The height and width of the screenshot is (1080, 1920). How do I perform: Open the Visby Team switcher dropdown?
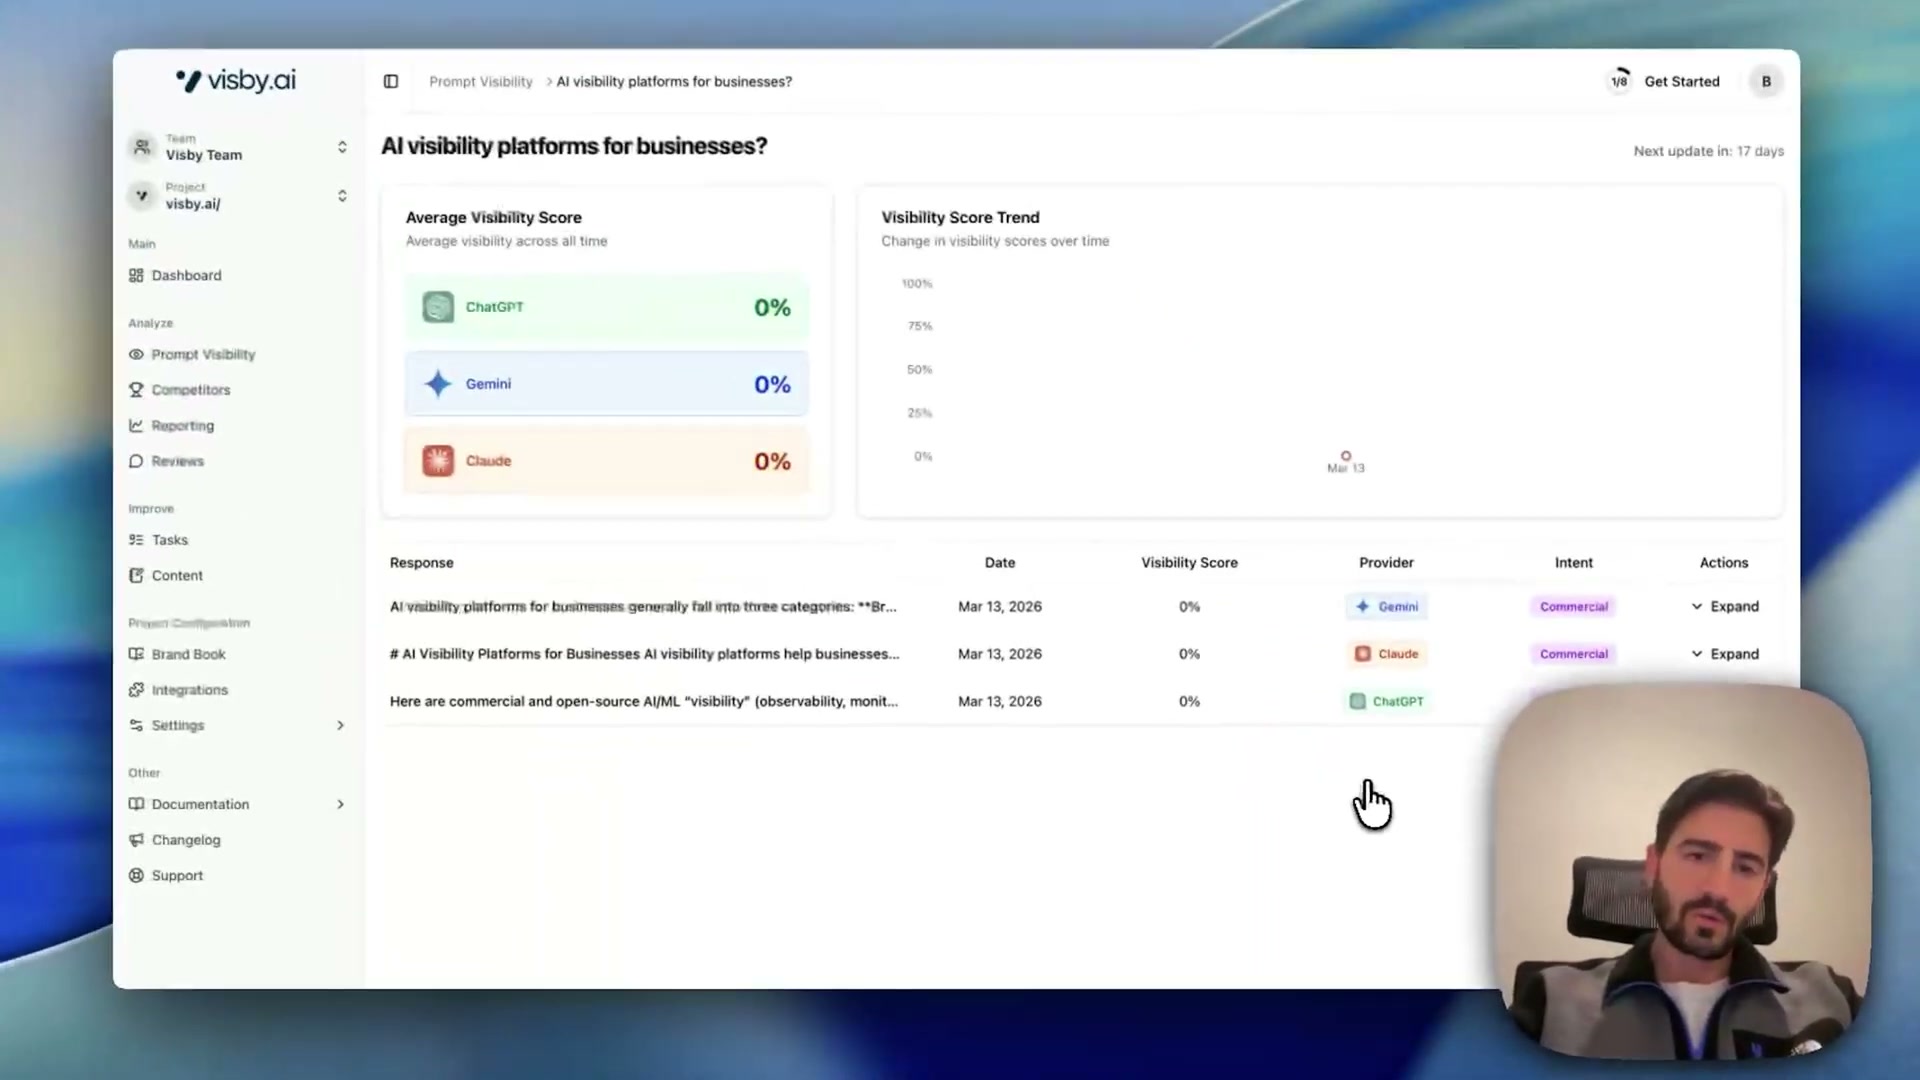[x=238, y=147]
